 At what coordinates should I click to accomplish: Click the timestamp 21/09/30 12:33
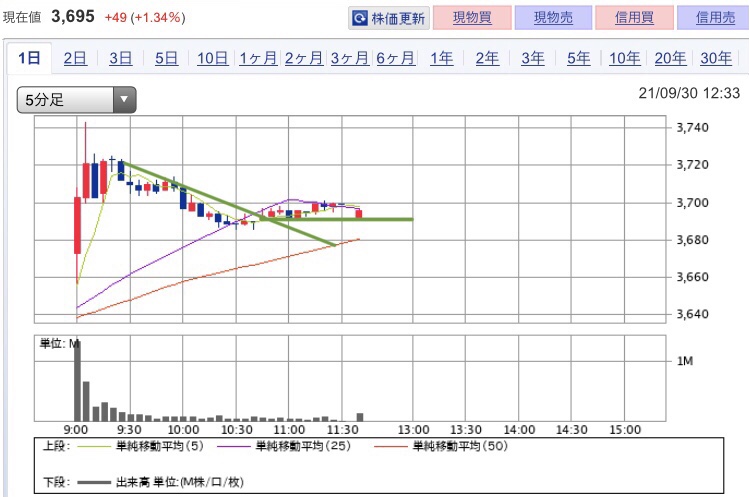[x=689, y=93]
